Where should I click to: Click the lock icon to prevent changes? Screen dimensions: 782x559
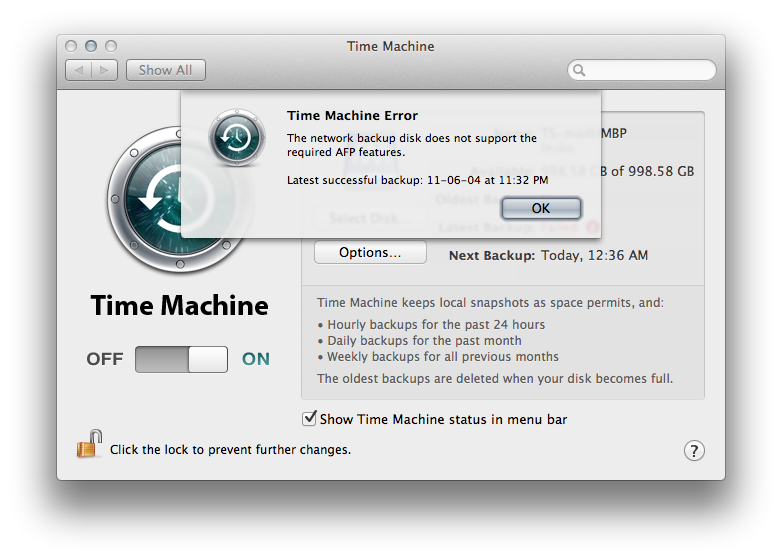click(x=89, y=444)
